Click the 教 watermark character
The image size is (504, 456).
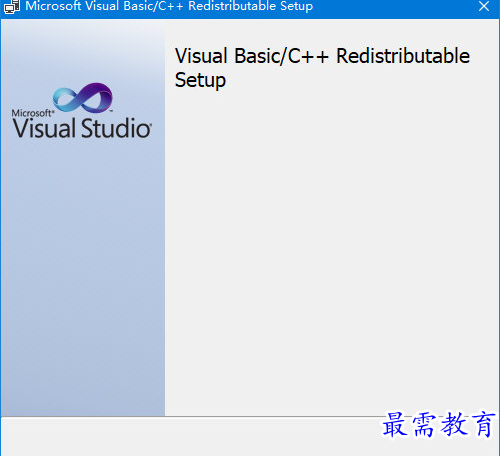pyautogui.click(x=454, y=424)
